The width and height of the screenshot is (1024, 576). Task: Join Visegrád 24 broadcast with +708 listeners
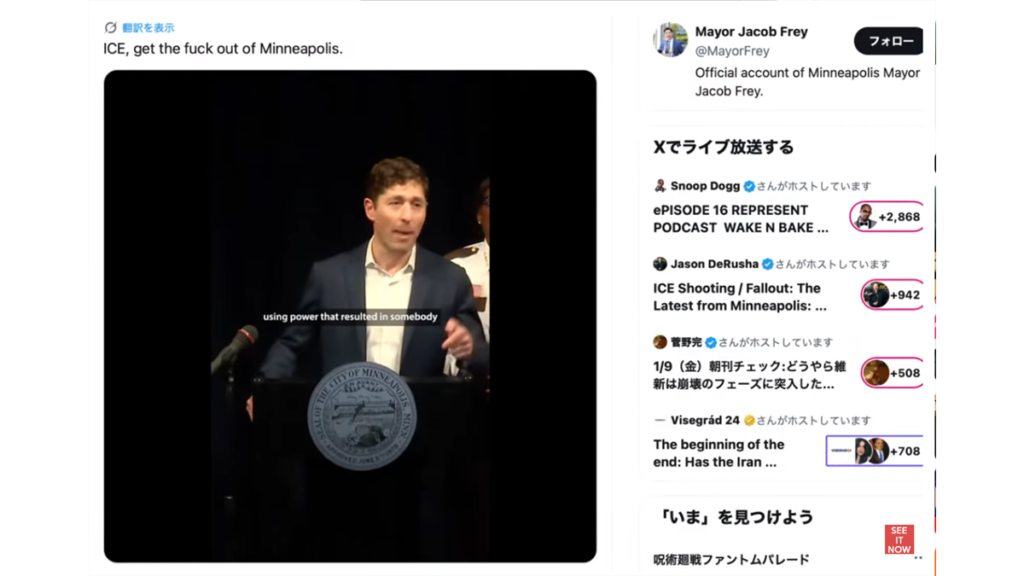875,451
